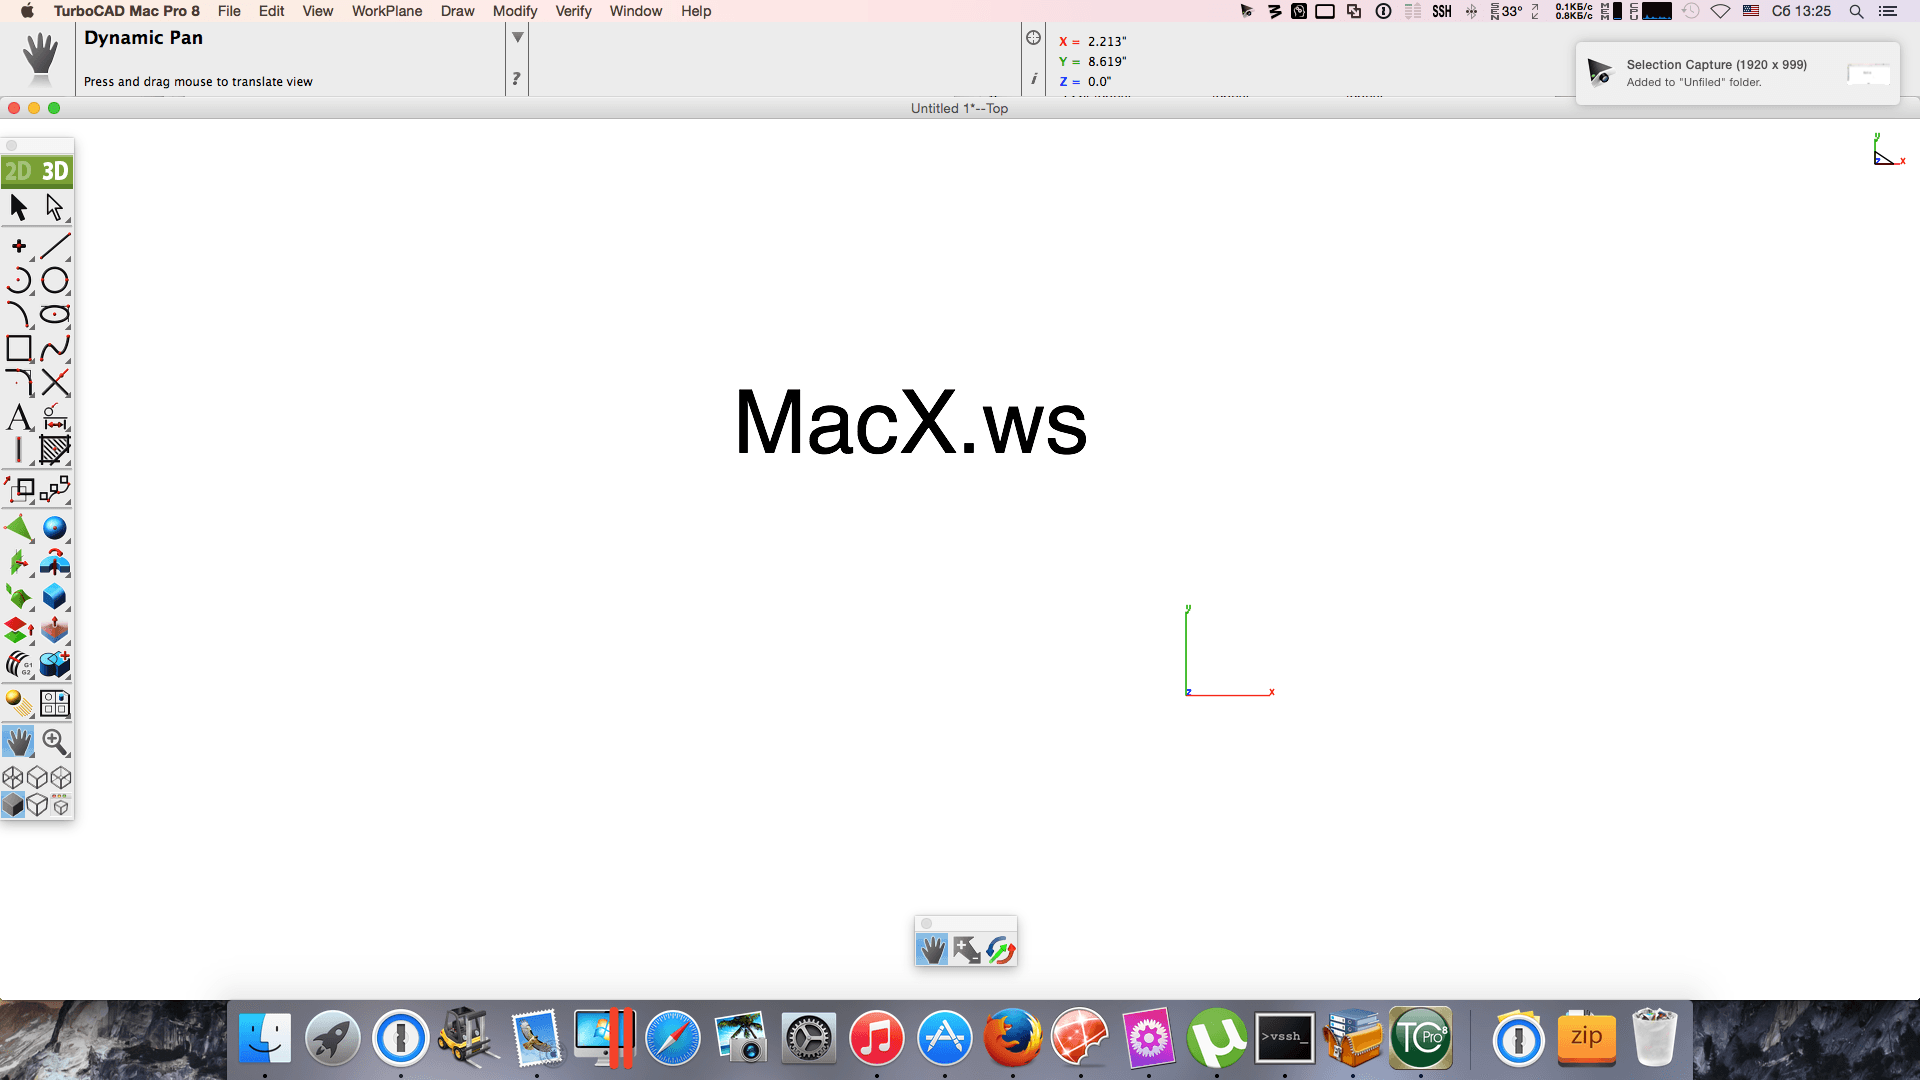The height and width of the screenshot is (1080, 1920).
Task: Toggle the hidden-line cube display mode
Action: tap(37, 805)
